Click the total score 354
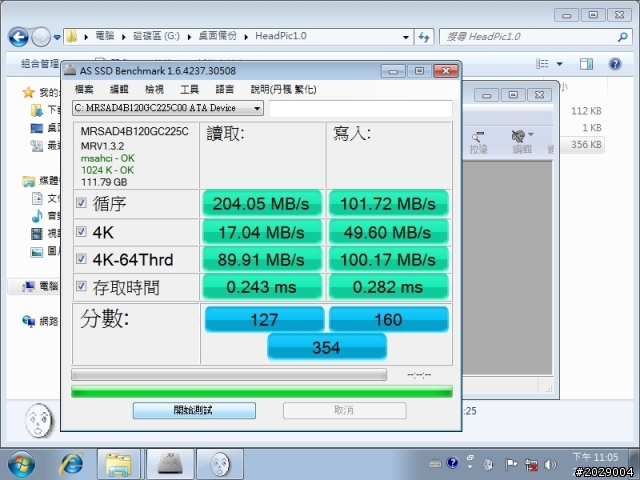This screenshot has height=480, width=640. coord(327,347)
